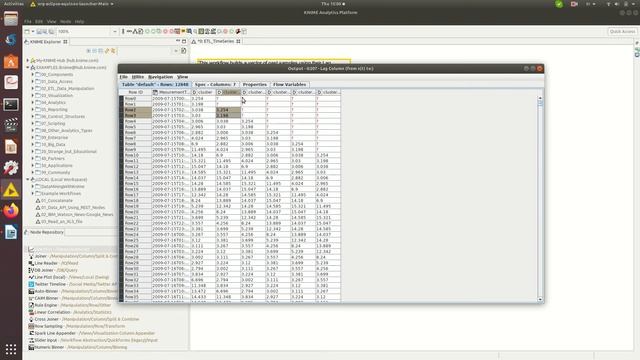
Task: Select the Node Repository panel tab
Action: [x=44, y=232]
